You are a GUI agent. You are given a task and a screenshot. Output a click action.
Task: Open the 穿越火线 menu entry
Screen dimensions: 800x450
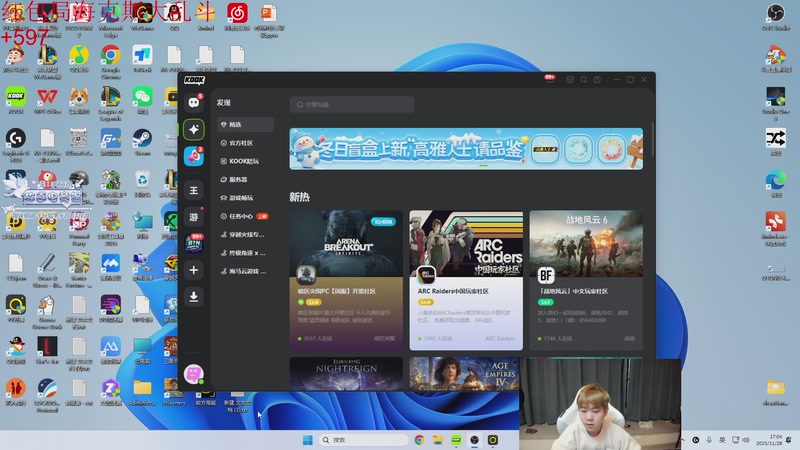pos(245,235)
